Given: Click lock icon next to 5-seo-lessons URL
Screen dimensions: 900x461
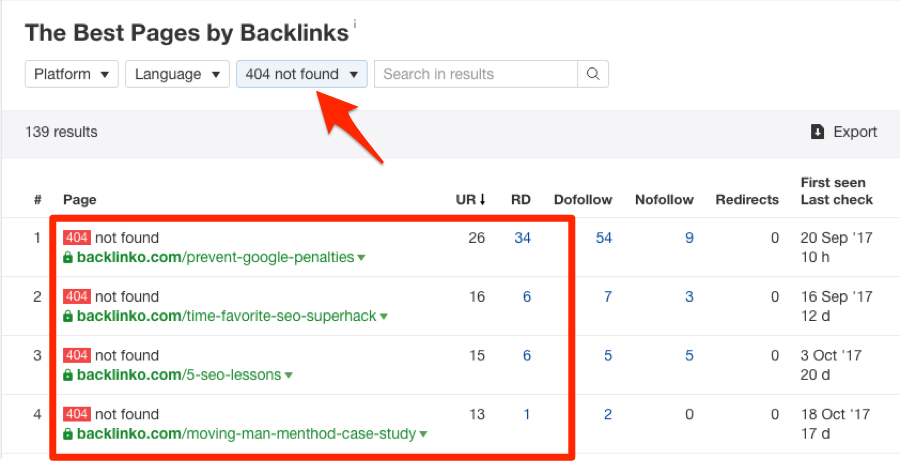Looking at the screenshot, I should (x=68, y=375).
